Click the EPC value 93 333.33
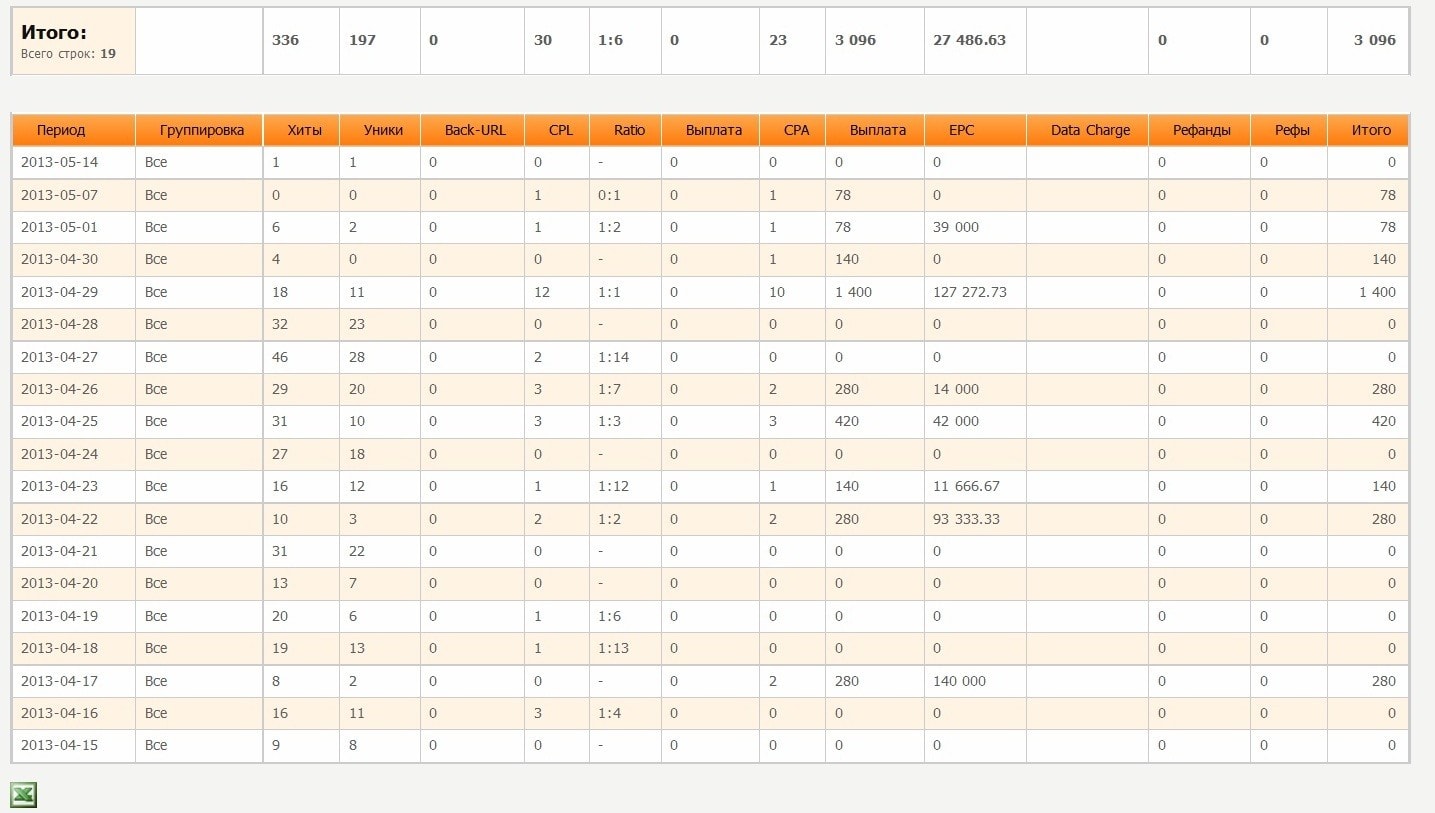Screen dimensions: 1435x813 point(966,519)
